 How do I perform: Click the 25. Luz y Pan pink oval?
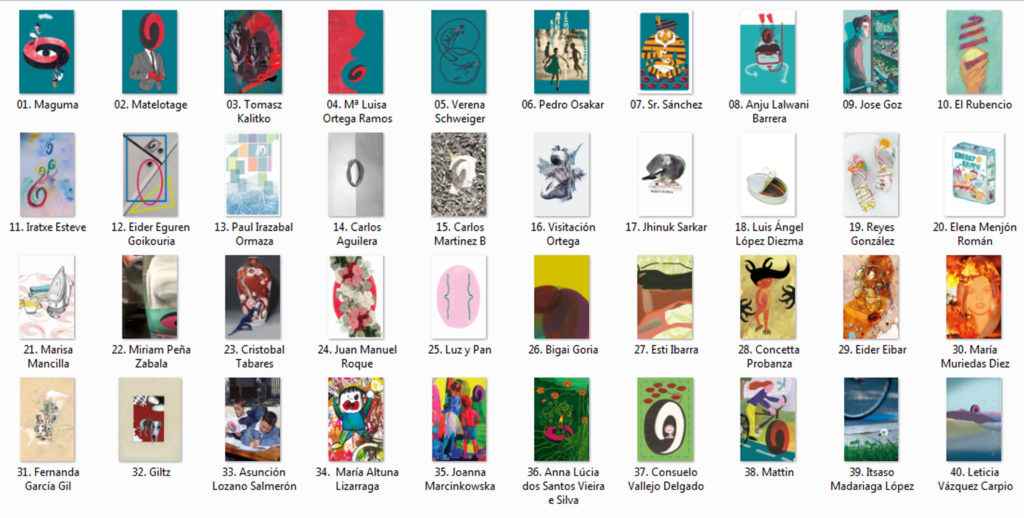[x=459, y=297]
